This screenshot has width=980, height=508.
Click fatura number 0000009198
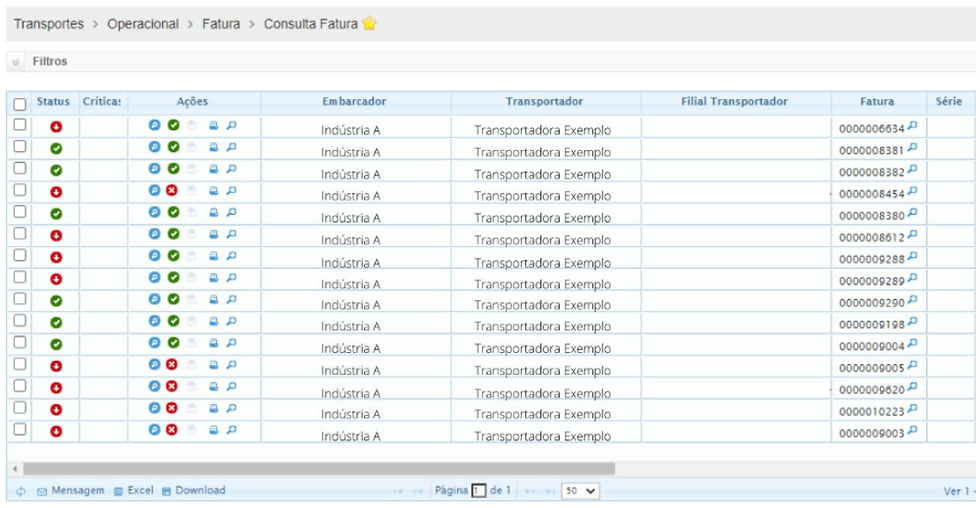[871, 325]
